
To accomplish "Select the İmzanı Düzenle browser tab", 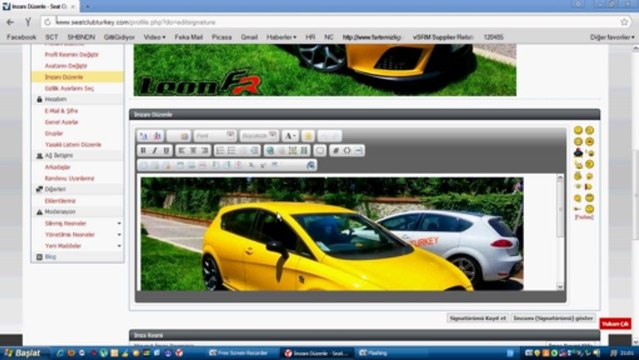I will 39,7.
